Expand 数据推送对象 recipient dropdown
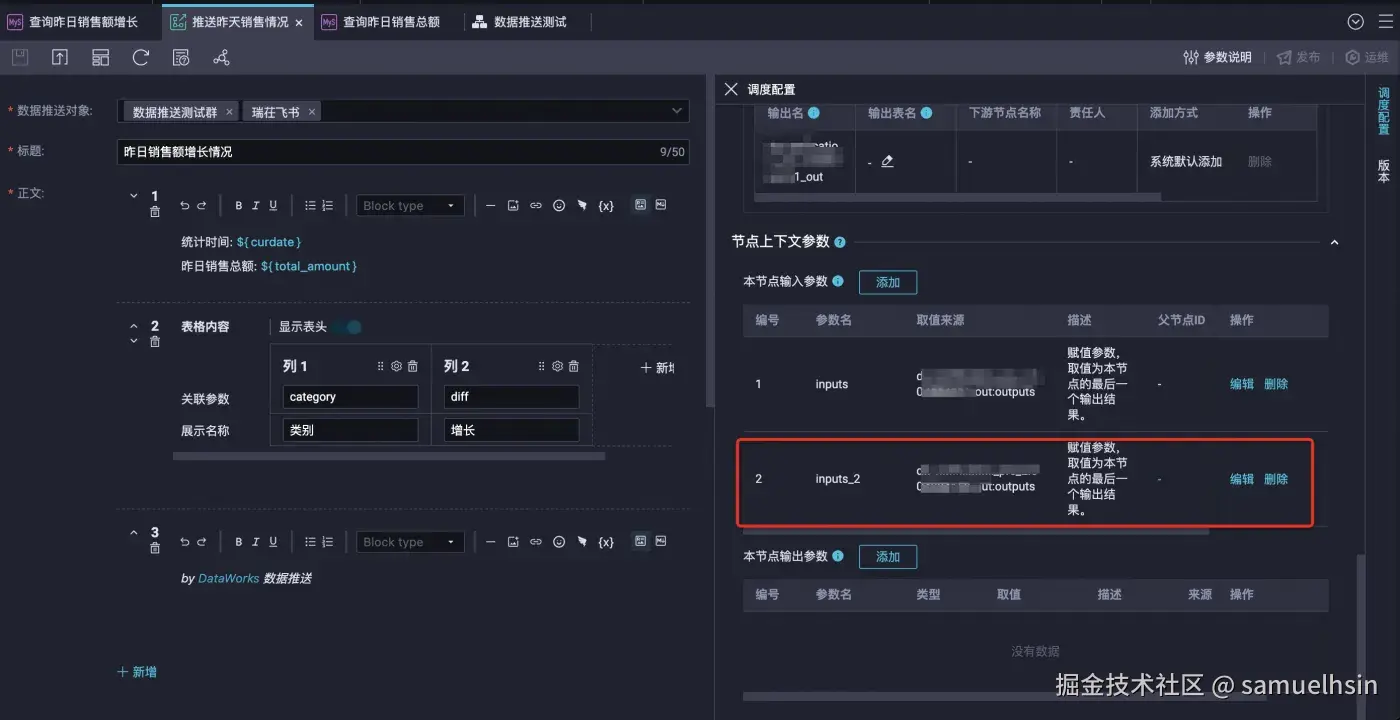 [x=677, y=111]
